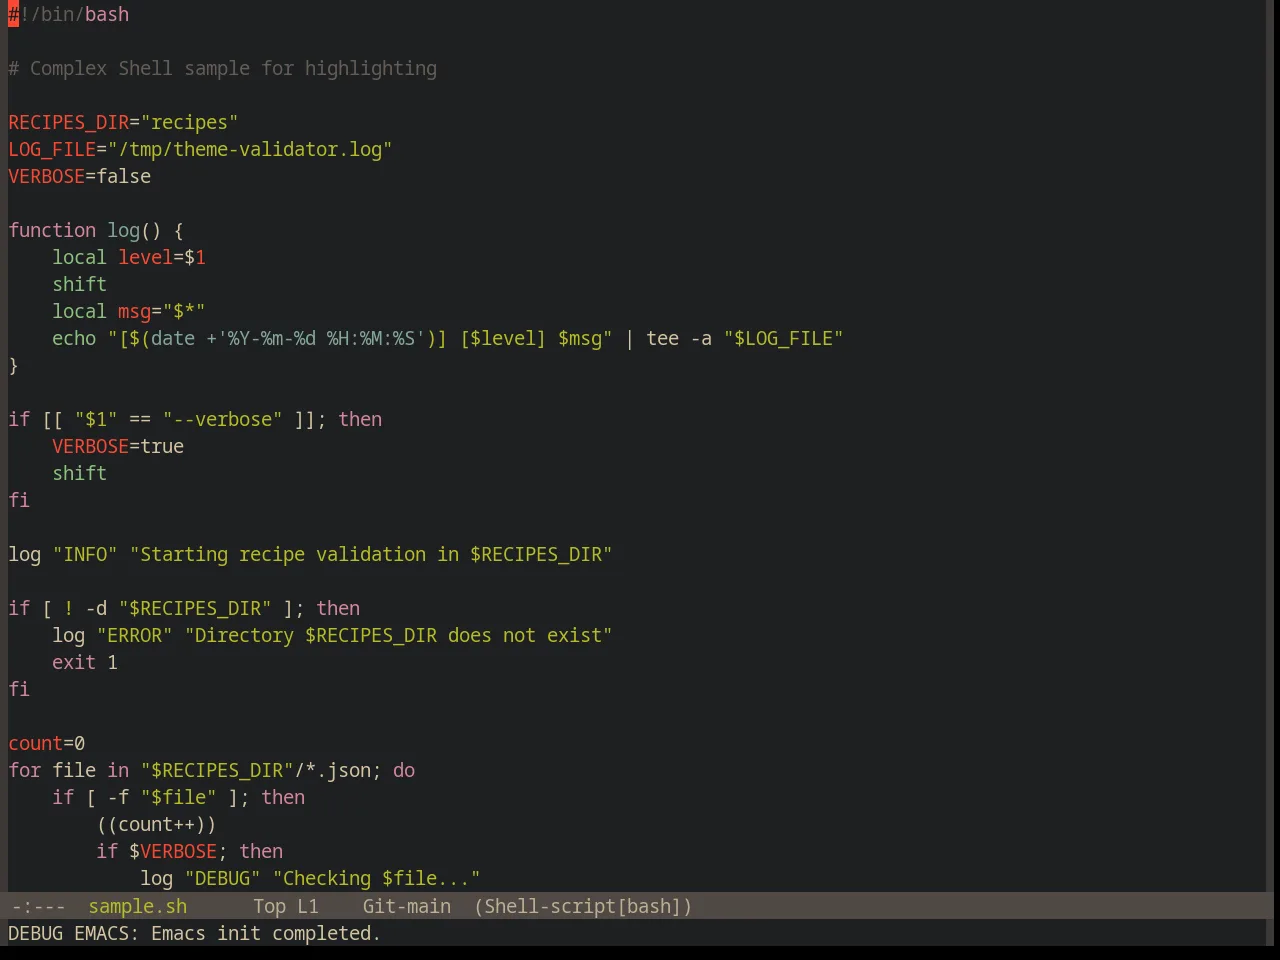Screen dimensions: 1280x960
Task: Click the LOG_FILE variable assignment
Action: point(200,149)
